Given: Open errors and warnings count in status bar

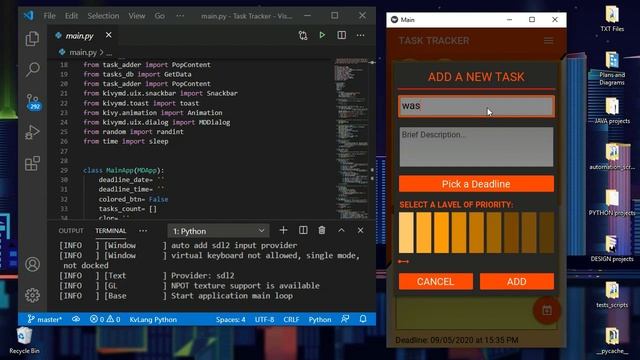Looking at the screenshot, I should (x=105, y=319).
